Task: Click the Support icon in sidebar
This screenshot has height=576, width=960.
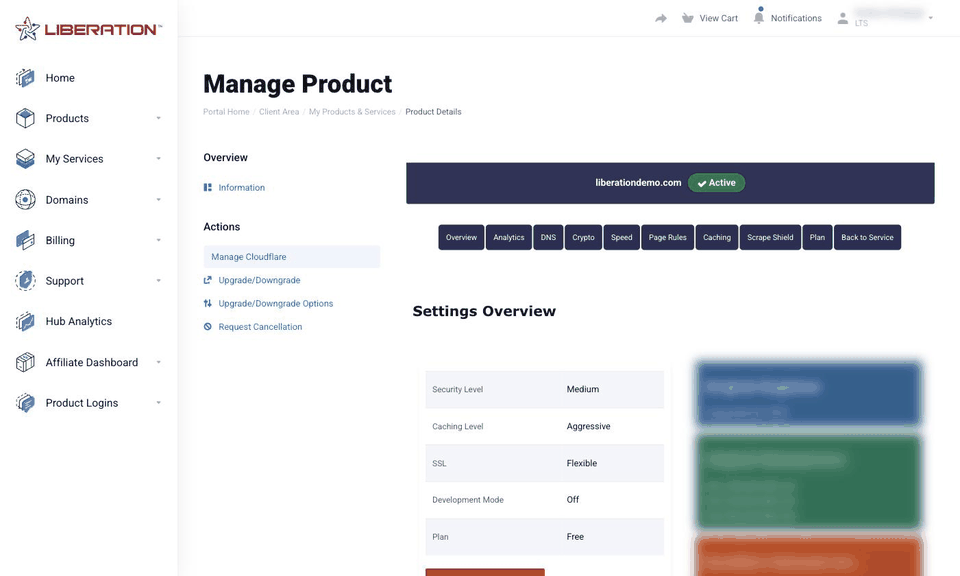Action: pos(25,280)
